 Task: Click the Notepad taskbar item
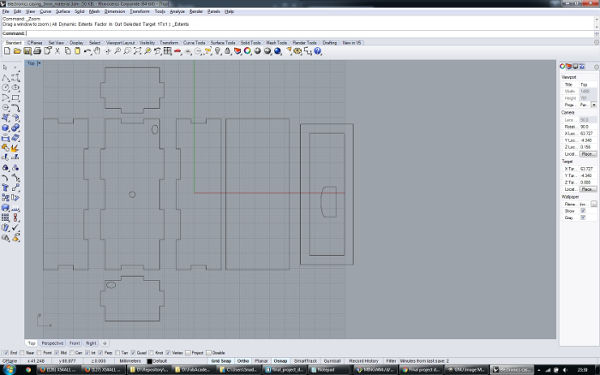(329, 370)
